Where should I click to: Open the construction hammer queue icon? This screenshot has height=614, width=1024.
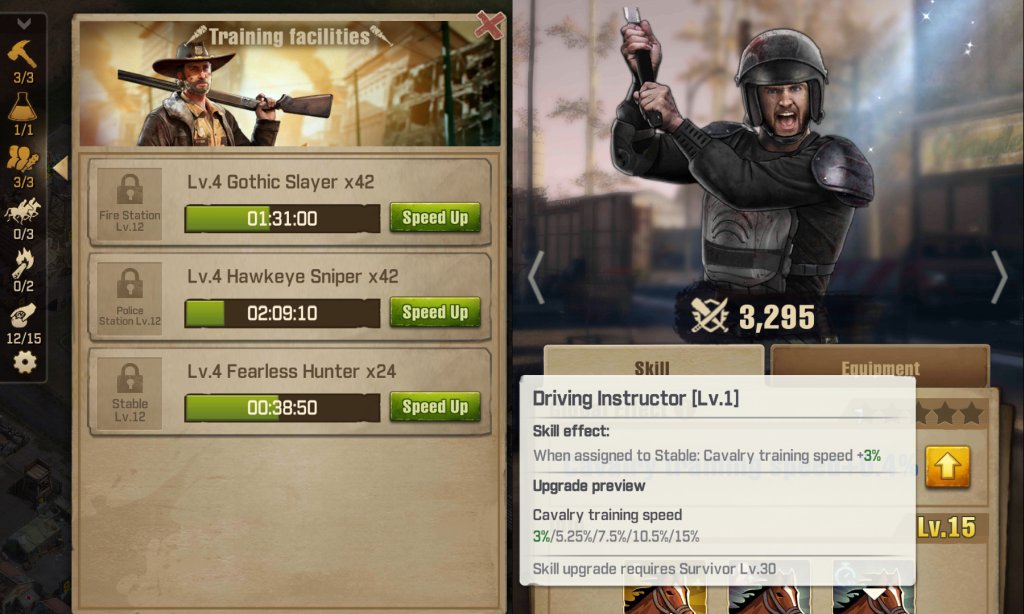tap(22, 54)
